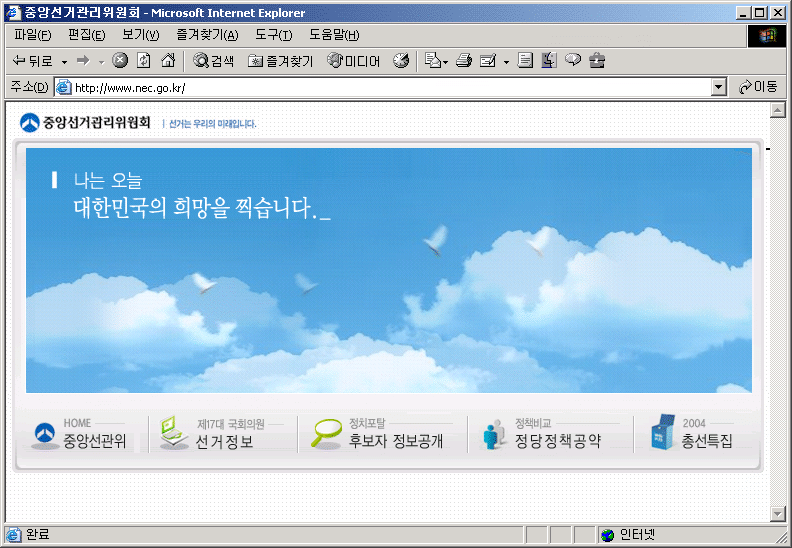Click the Messenger speech bubble icon
792x548 pixels.
[x=573, y=61]
